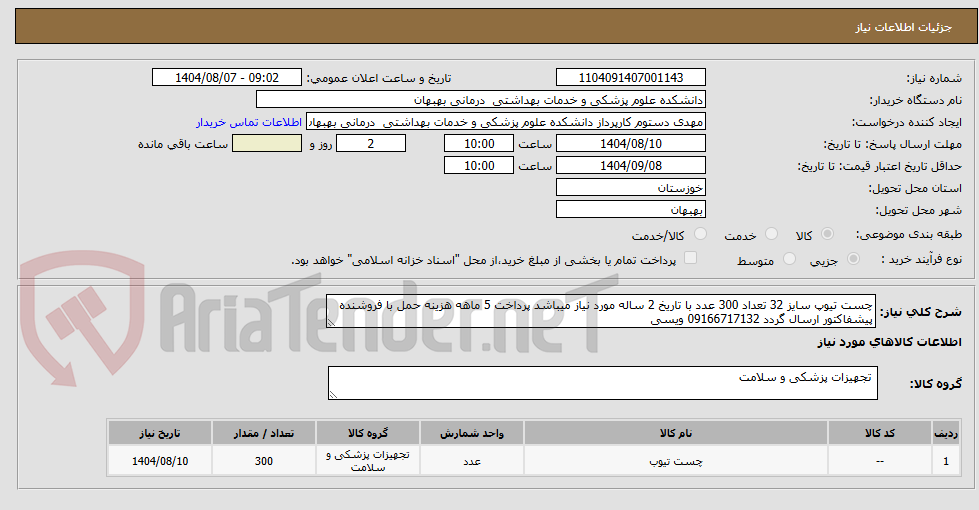
Task: Click the request creator field مهدی دستوم
Action: 506,122
